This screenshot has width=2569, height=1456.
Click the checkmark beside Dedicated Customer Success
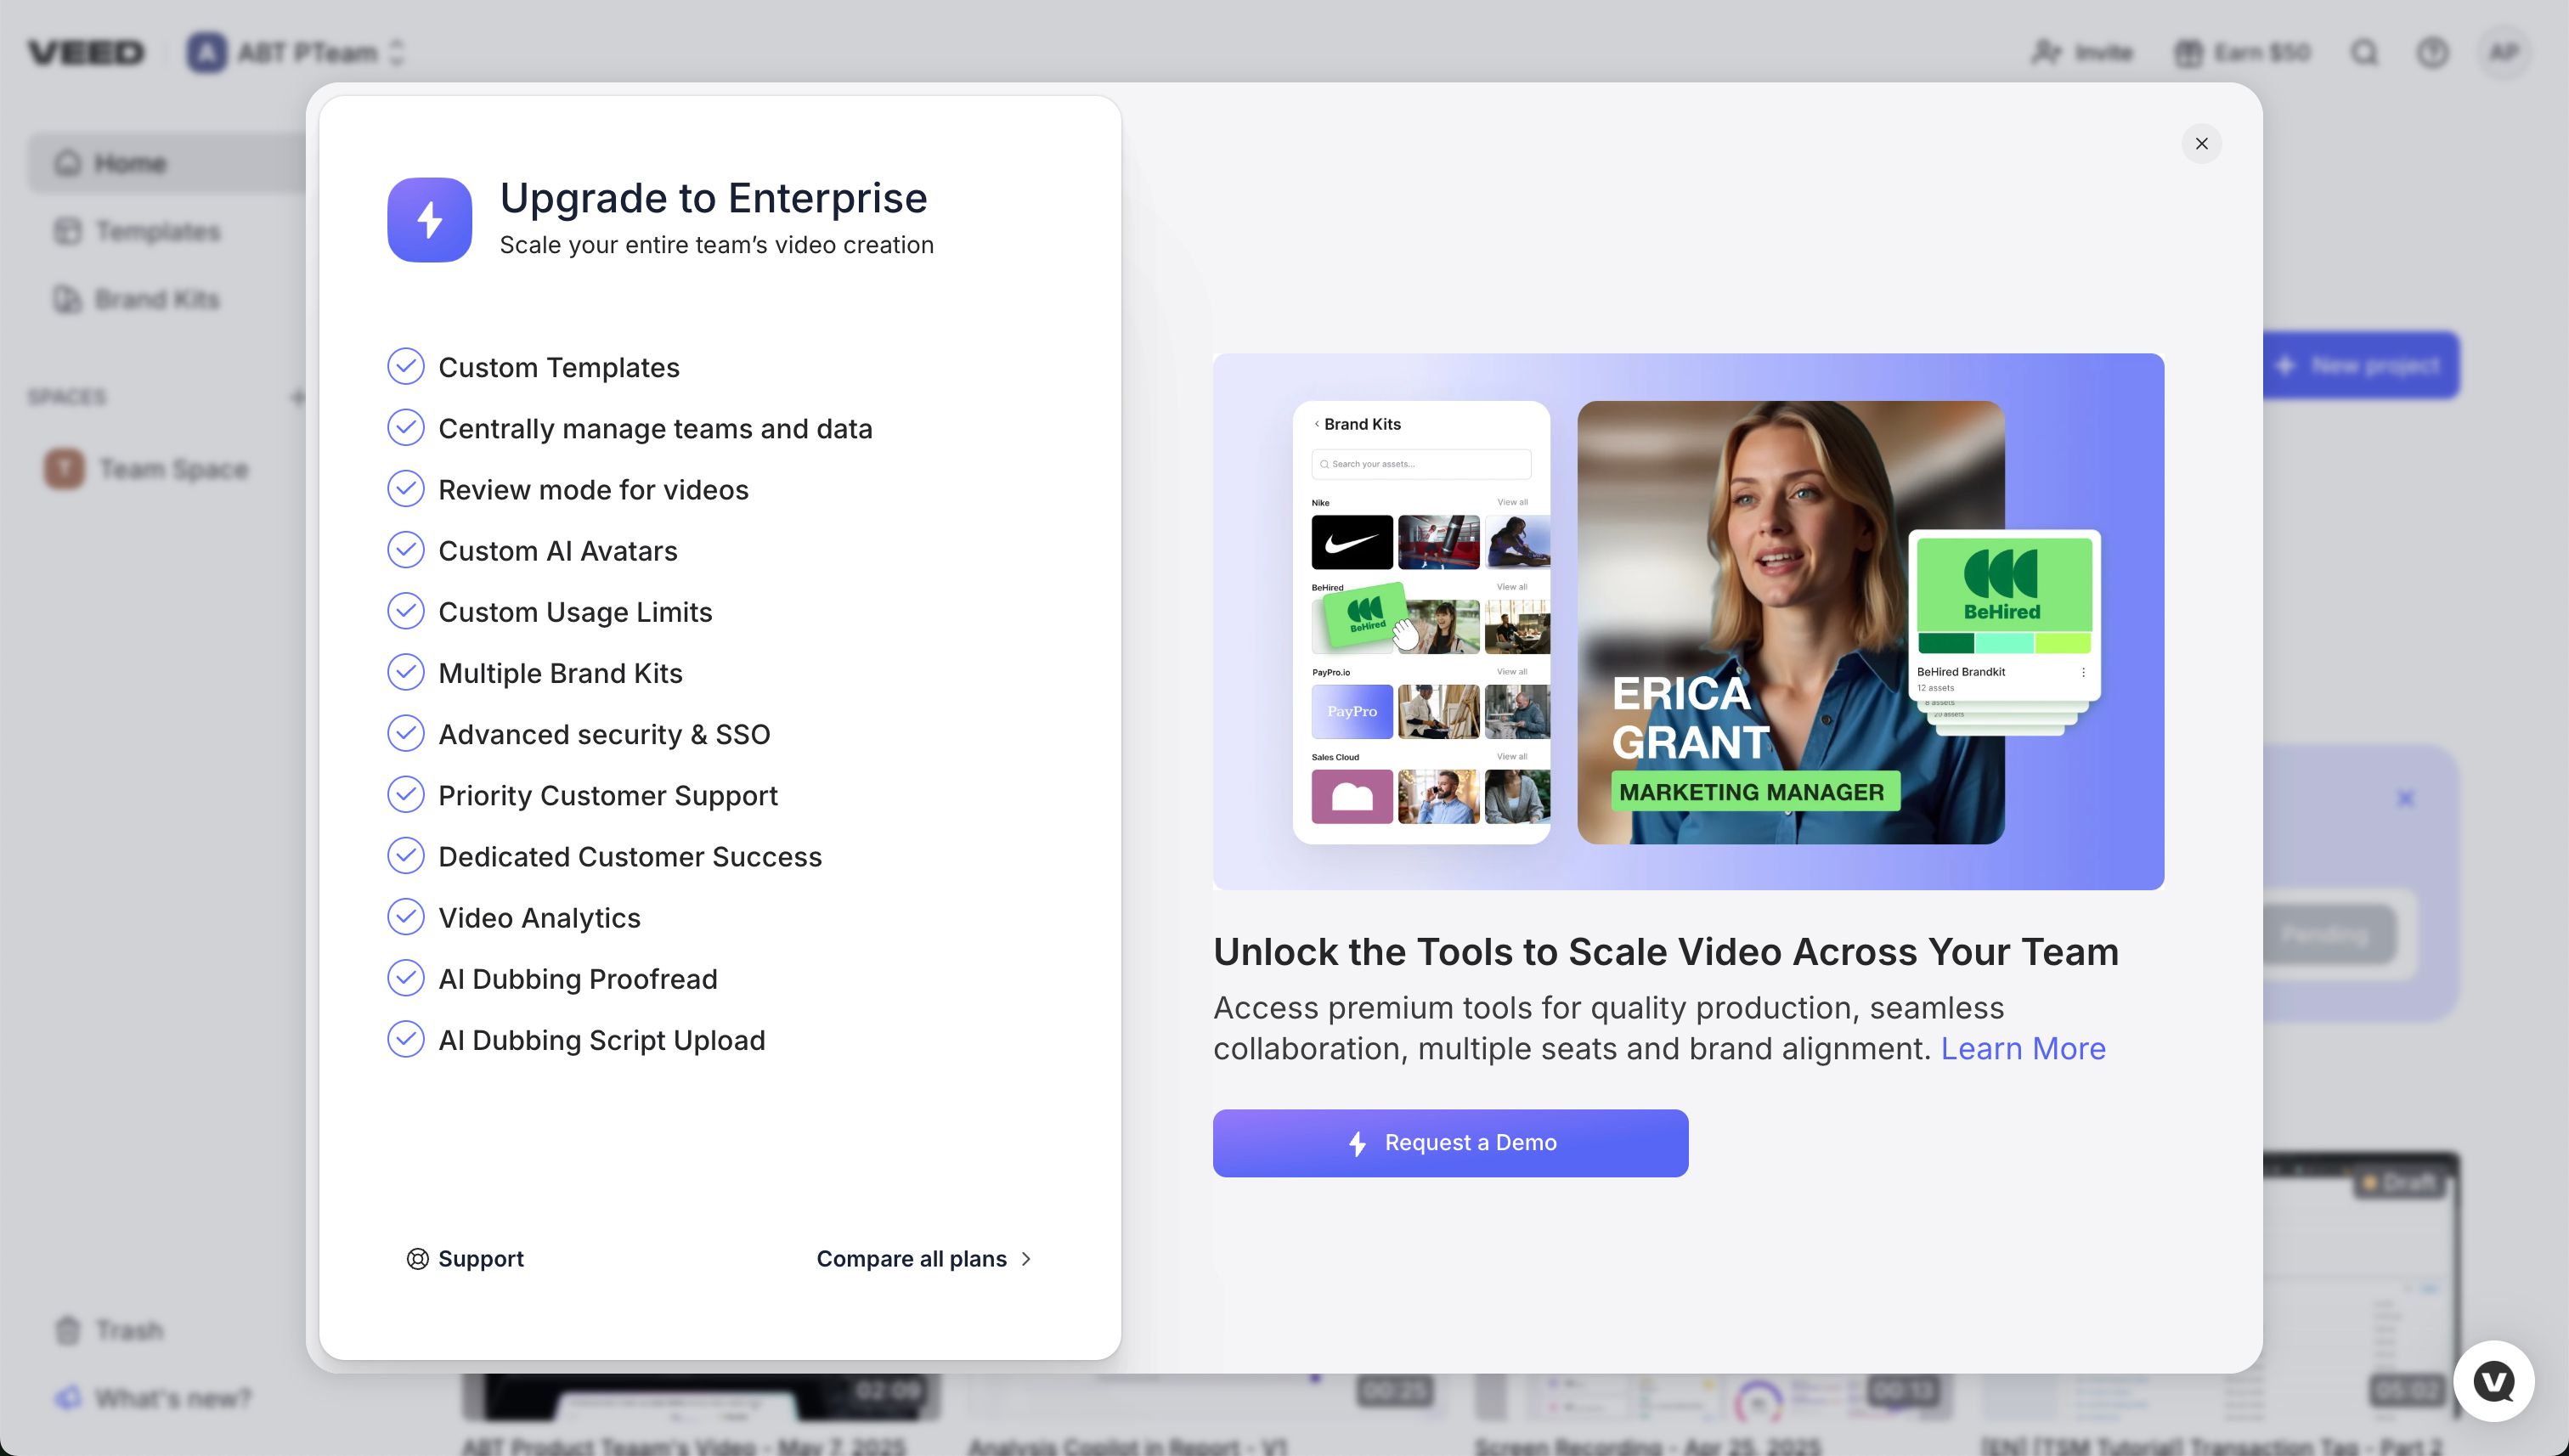pos(405,856)
